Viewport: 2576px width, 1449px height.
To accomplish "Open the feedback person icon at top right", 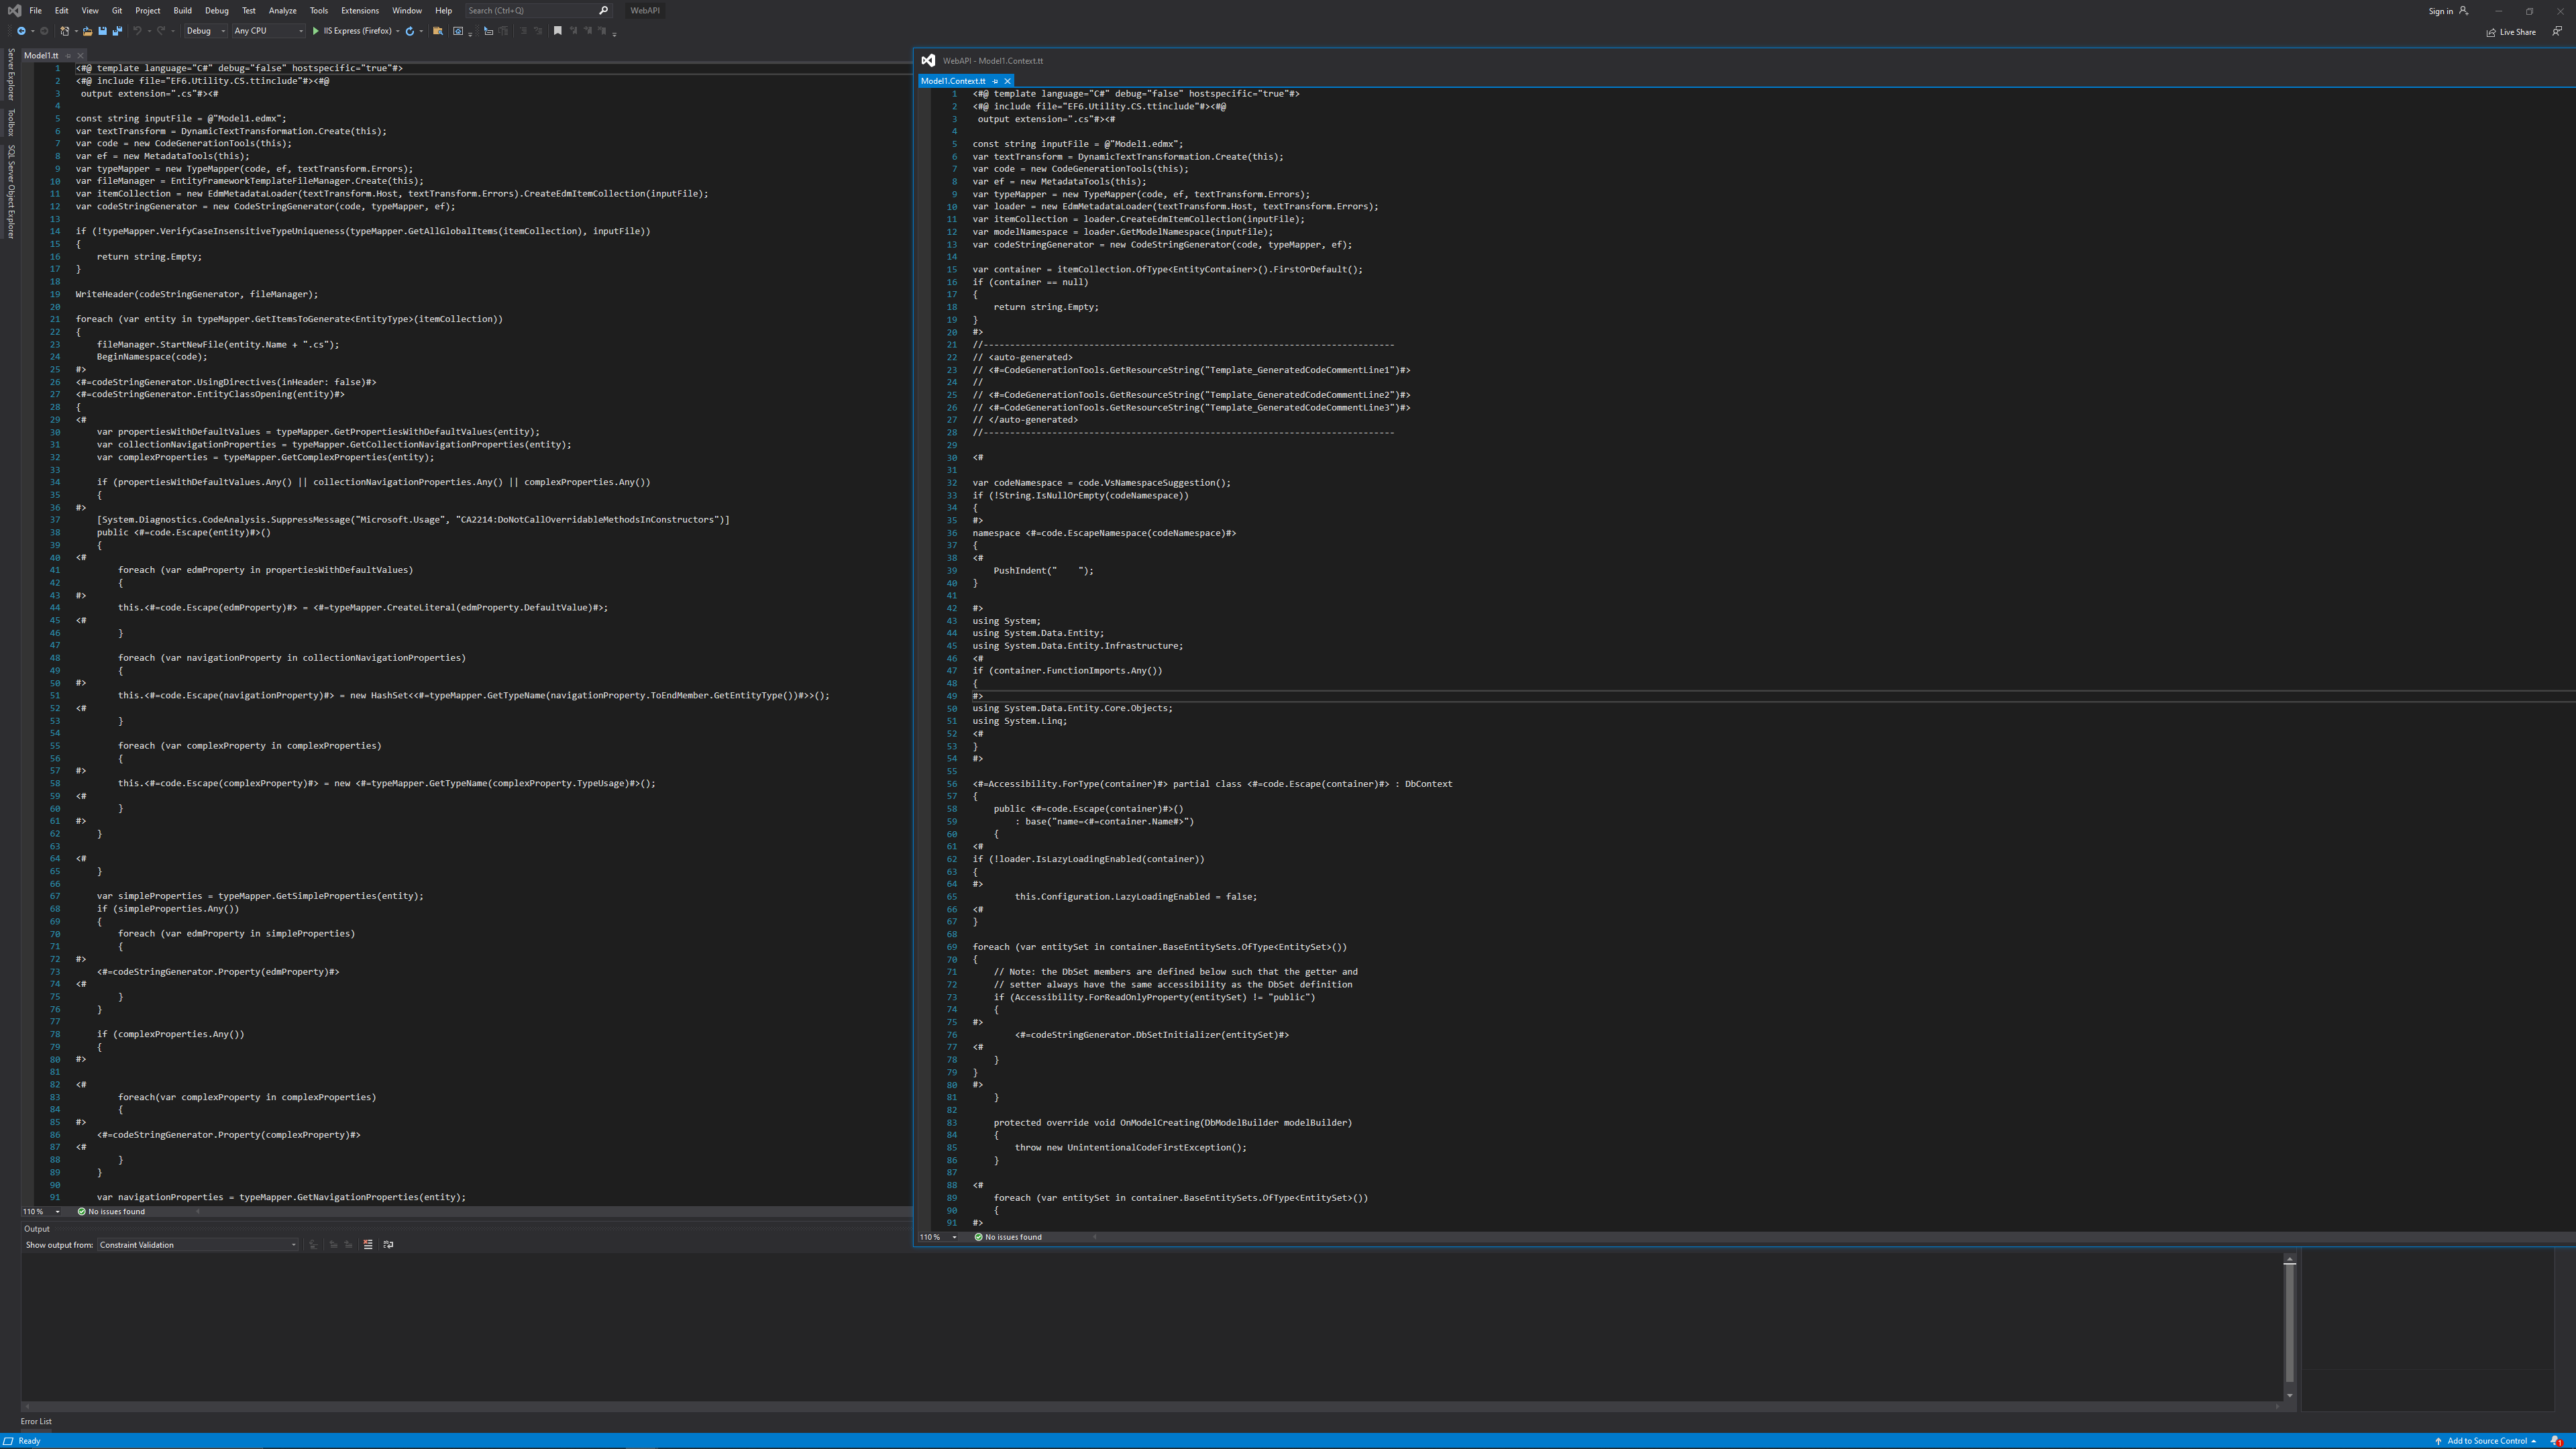I will (2557, 31).
